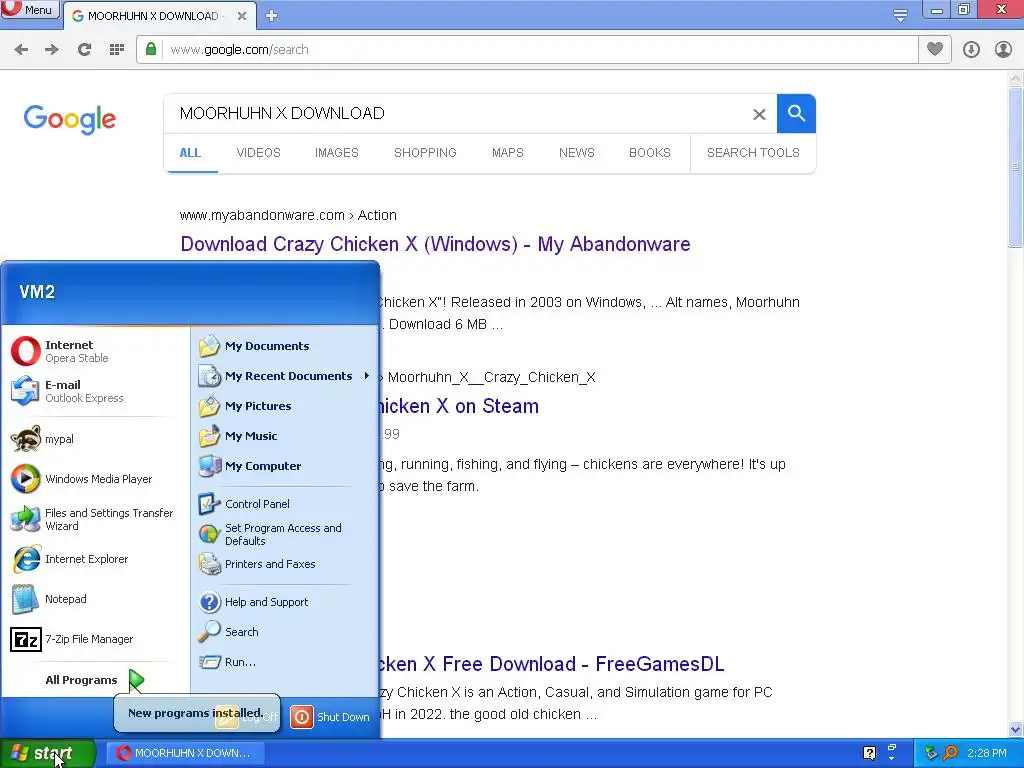Open My Documents folder

(285, 346)
